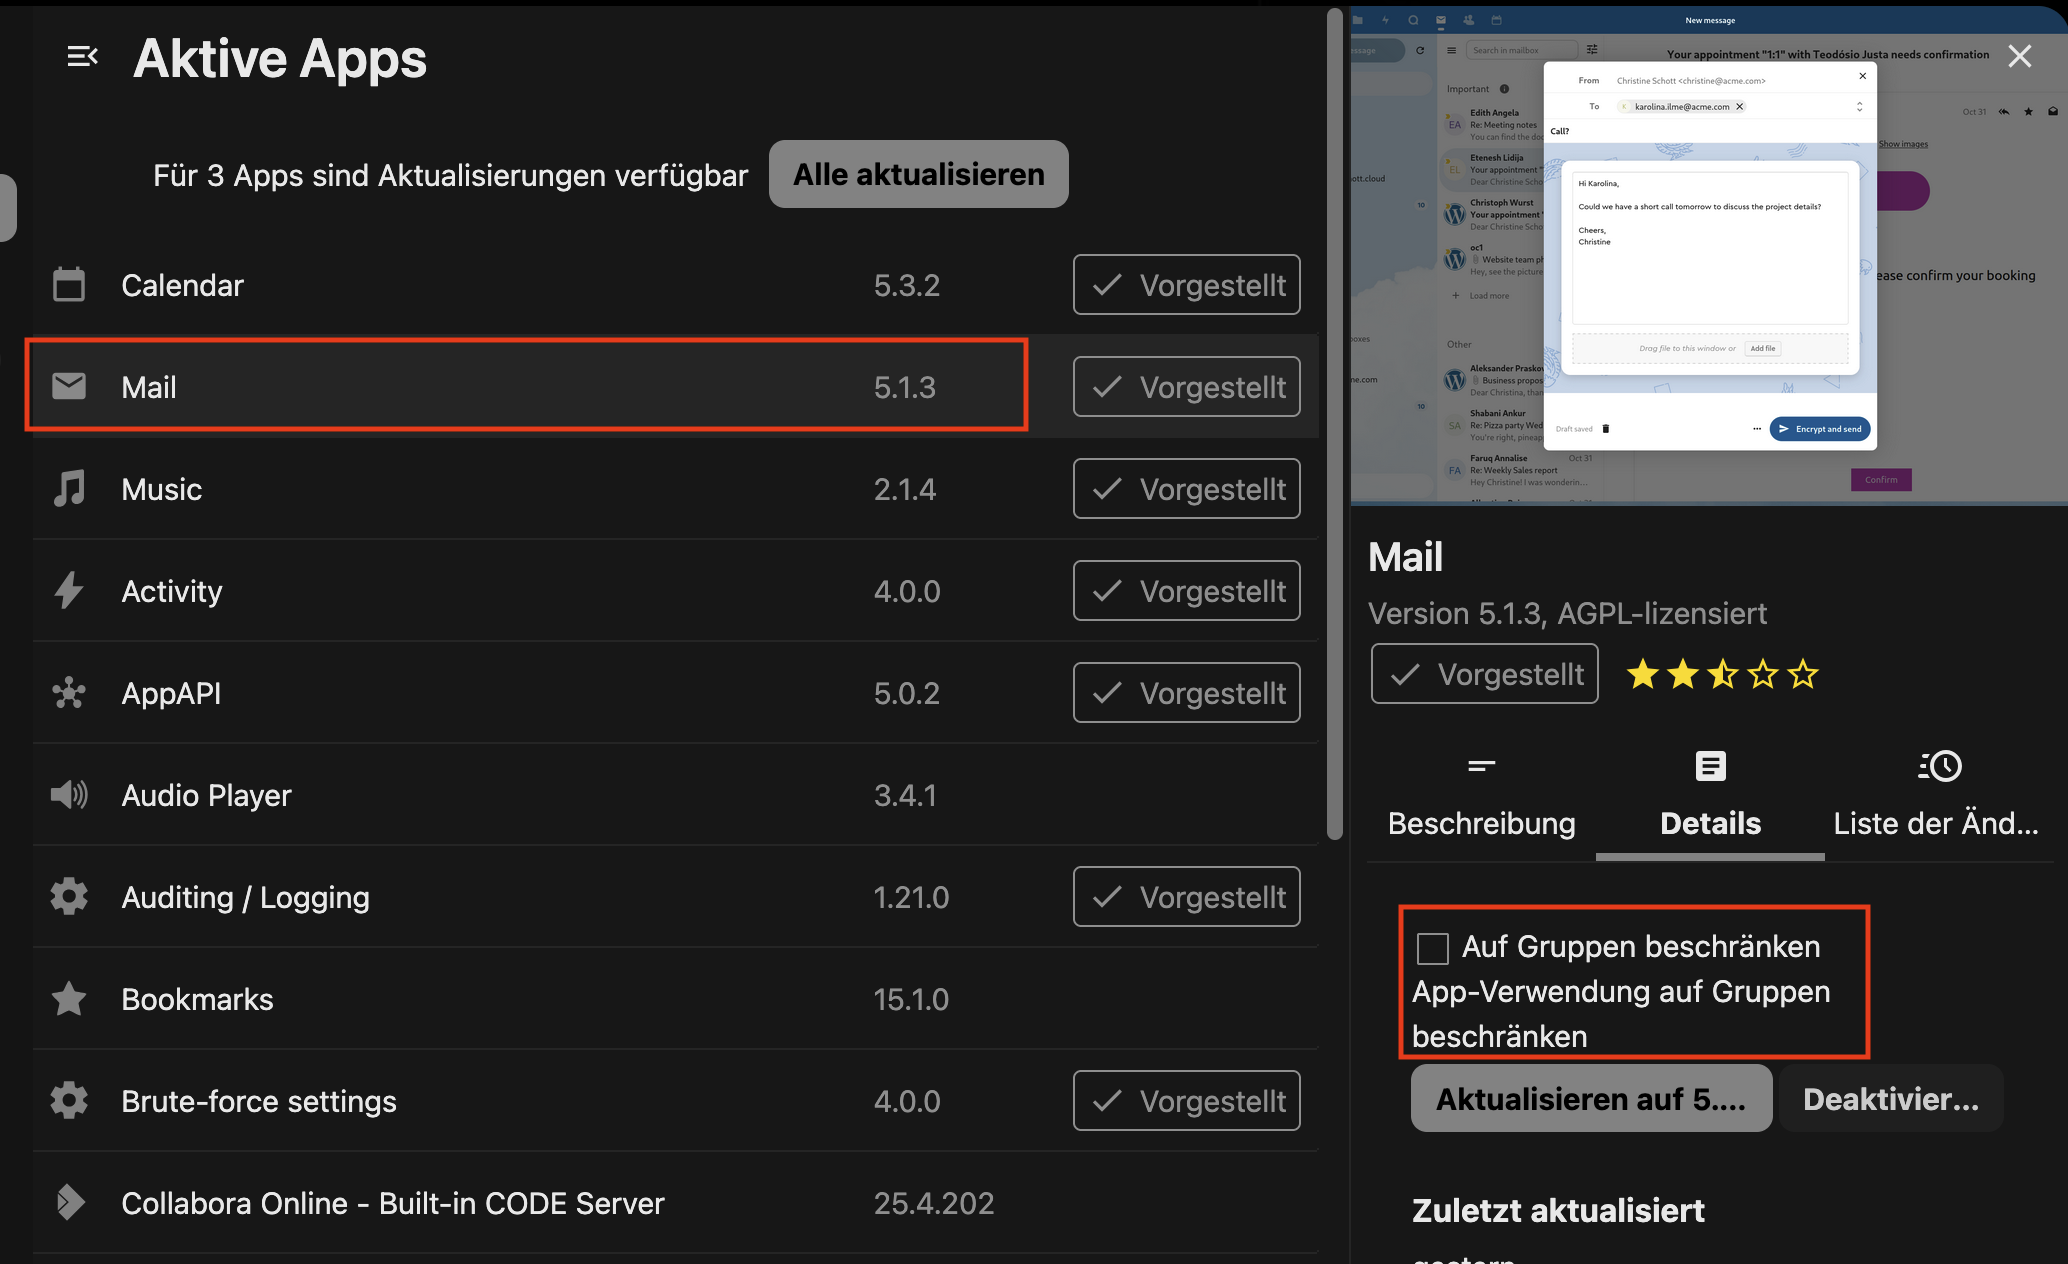Click the Activity lightning bolt icon
Viewport: 2068px width, 1264px height.
69,590
